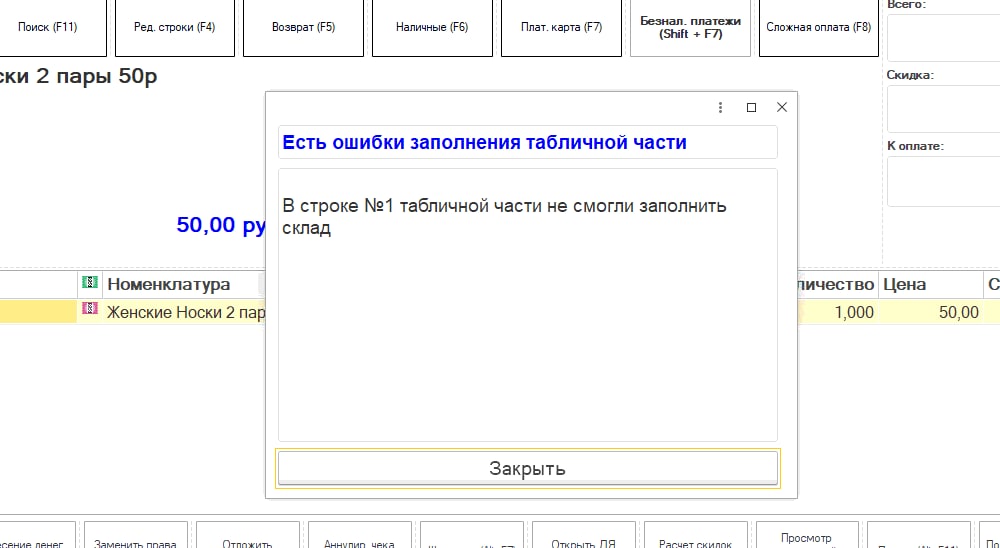The height and width of the screenshot is (548, 1000).
Task: Start a Возврат (F5) return
Action: pos(304,27)
